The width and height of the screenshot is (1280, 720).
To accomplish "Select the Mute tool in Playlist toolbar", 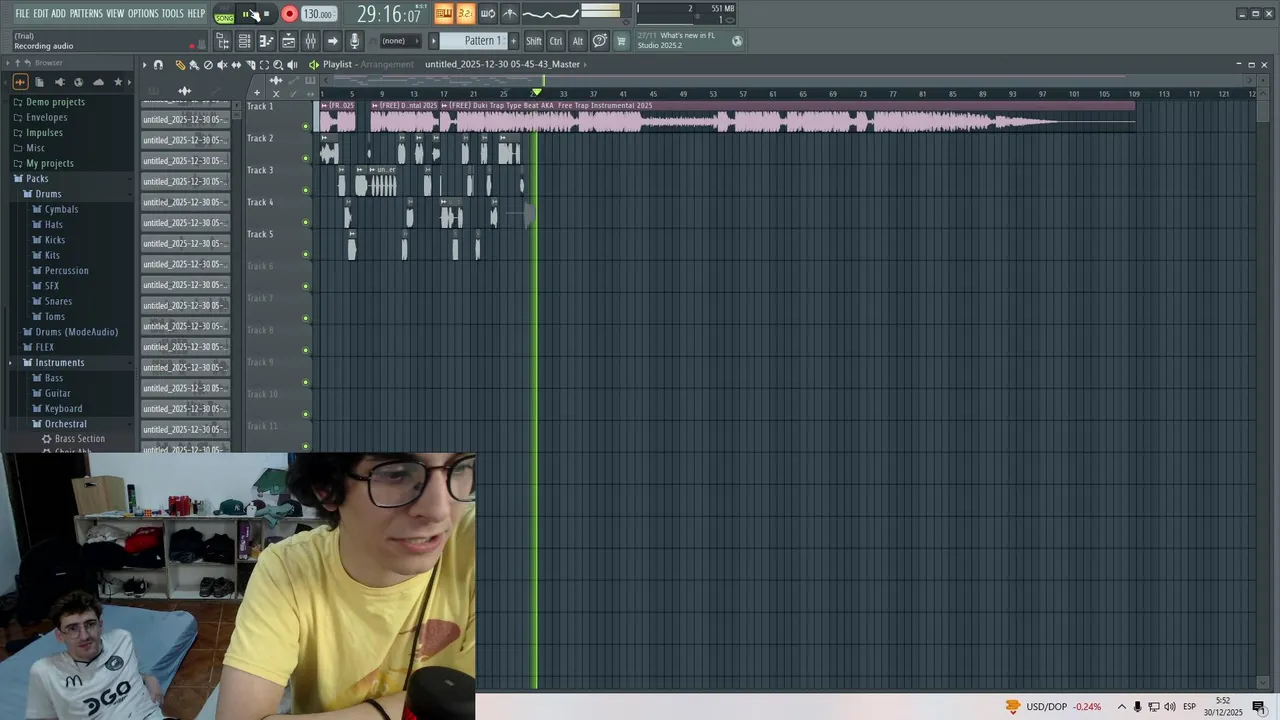I will 222,64.
